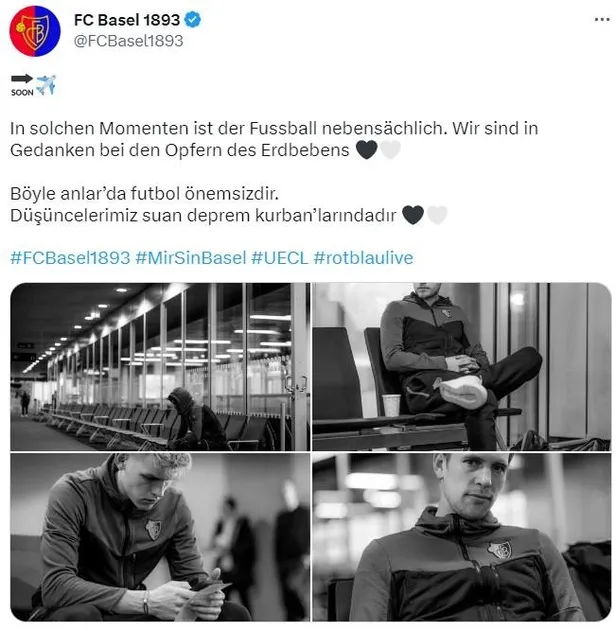Open the #rotblaulive hashtag
Image resolution: width=616 pixels, height=631 pixels.
363,258
